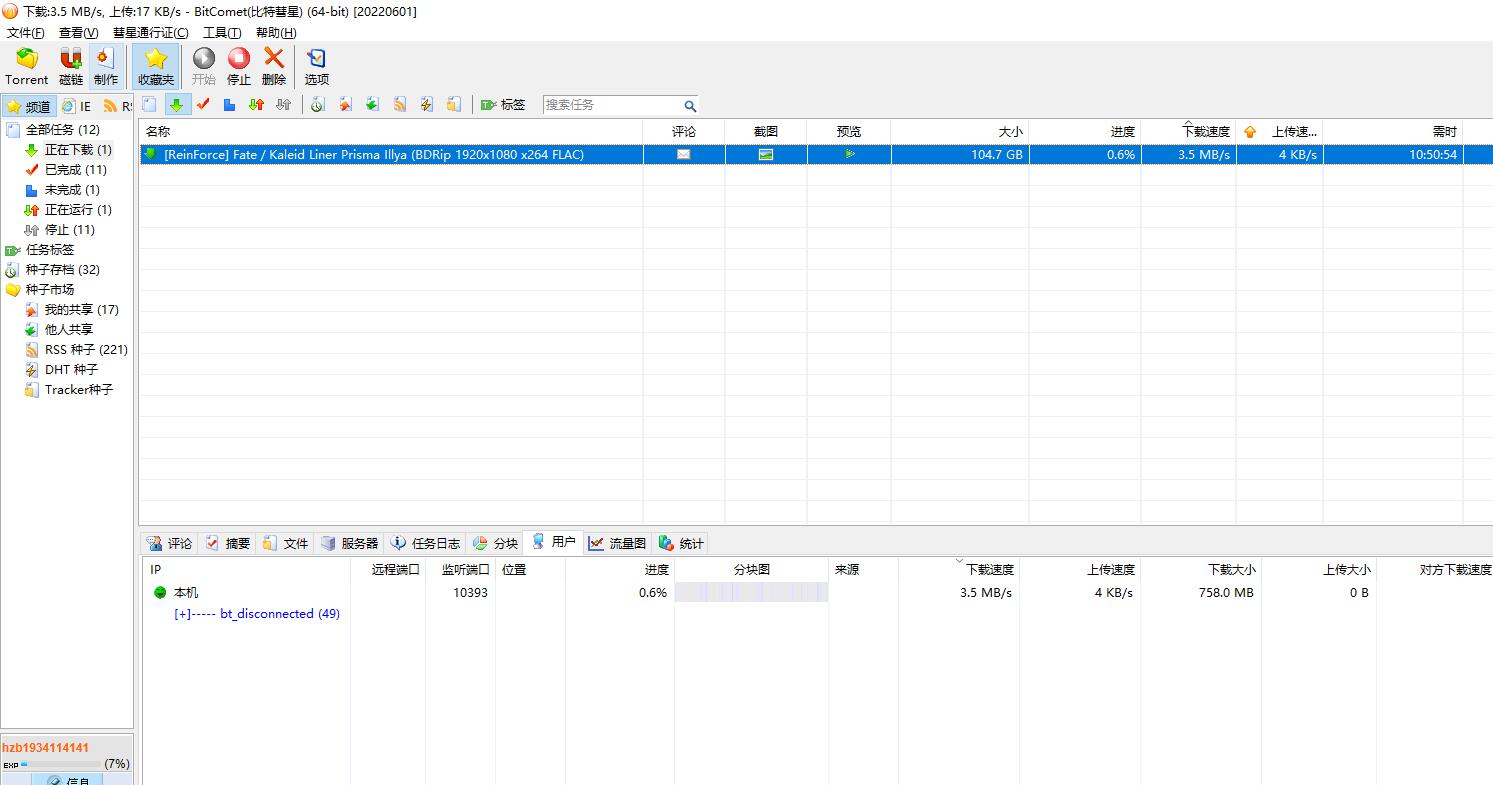Viewport: 1493px width, 785px height.
Task: Select 全部任务 (12) in tree
Action: [62, 129]
